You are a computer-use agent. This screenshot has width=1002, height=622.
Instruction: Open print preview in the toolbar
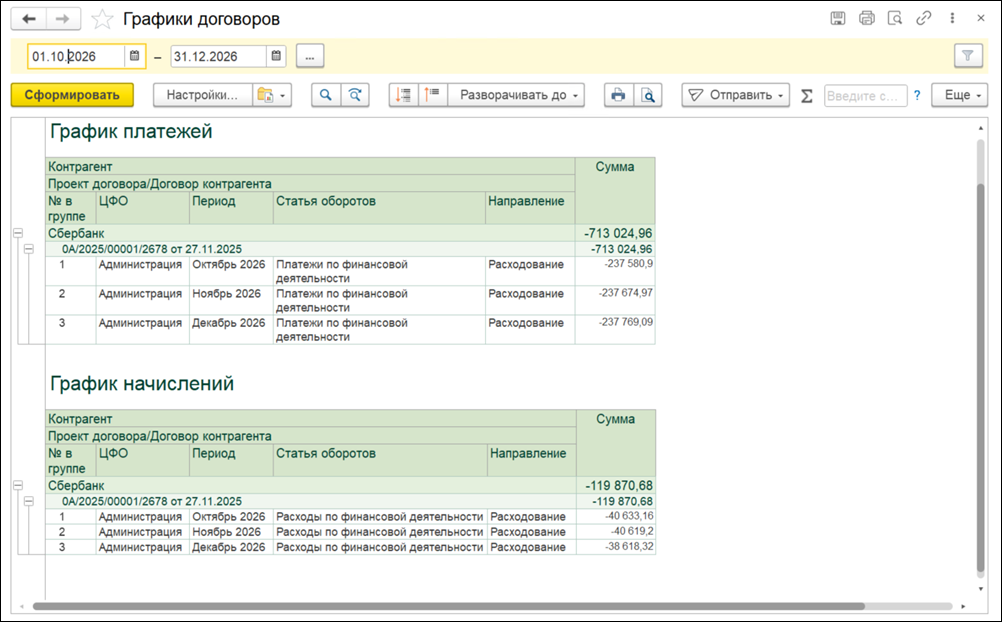(648, 95)
